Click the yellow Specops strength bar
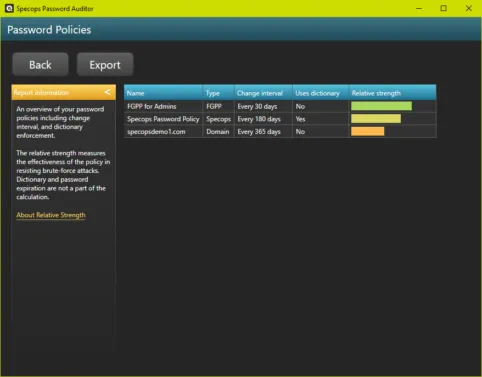The image size is (482, 377). pos(376,119)
